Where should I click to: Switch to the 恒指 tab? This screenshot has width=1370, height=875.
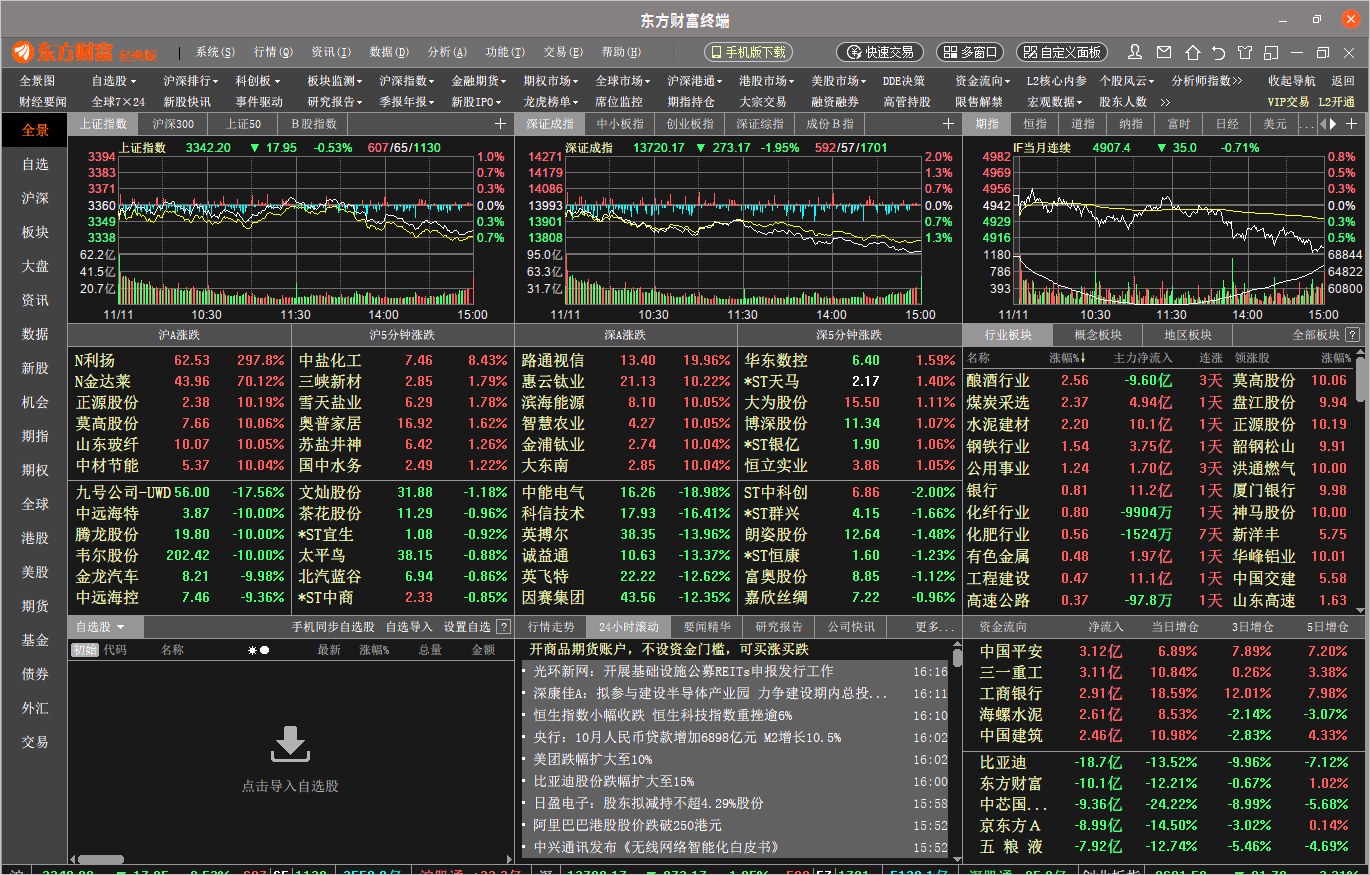tap(1035, 124)
